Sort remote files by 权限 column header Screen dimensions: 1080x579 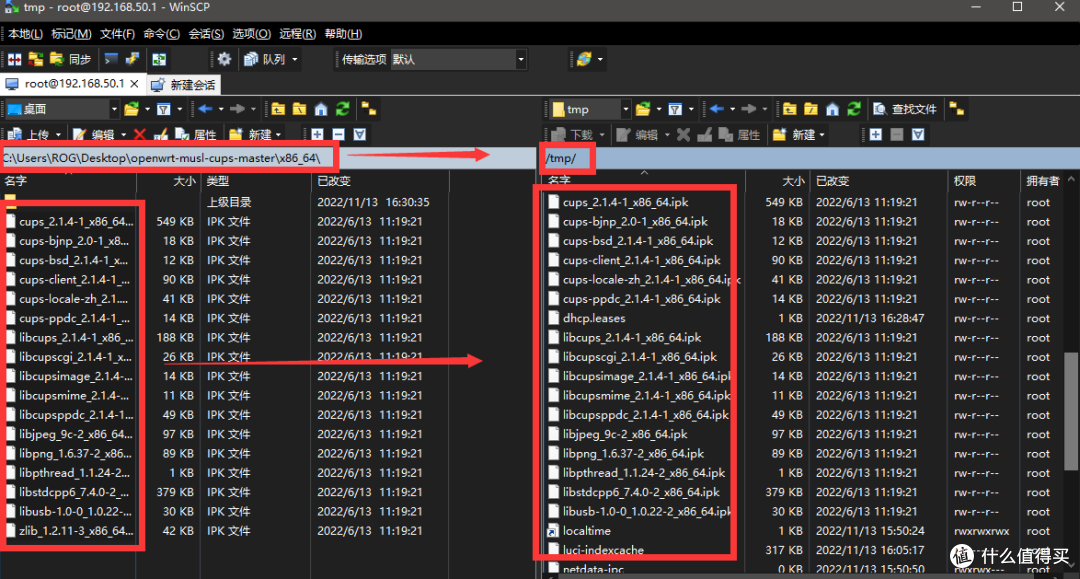(964, 181)
